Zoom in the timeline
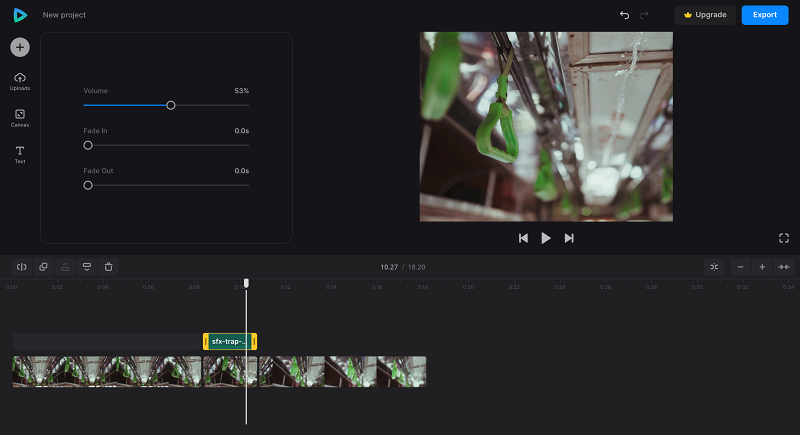Screen dimensions: 800x435 click(762, 267)
